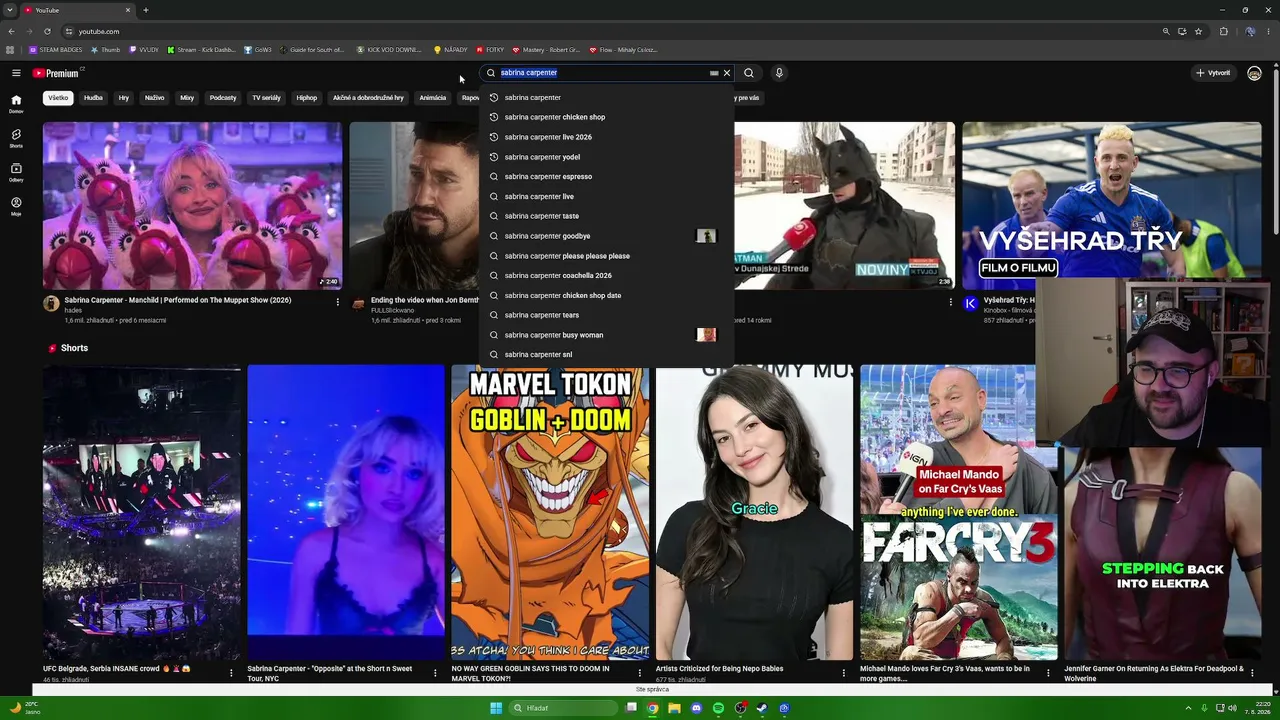The height and width of the screenshot is (720, 1280).
Task: Open the Vyšehrad Try film thumbnail
Action: pyautogui.click(x=1112, y=205)
